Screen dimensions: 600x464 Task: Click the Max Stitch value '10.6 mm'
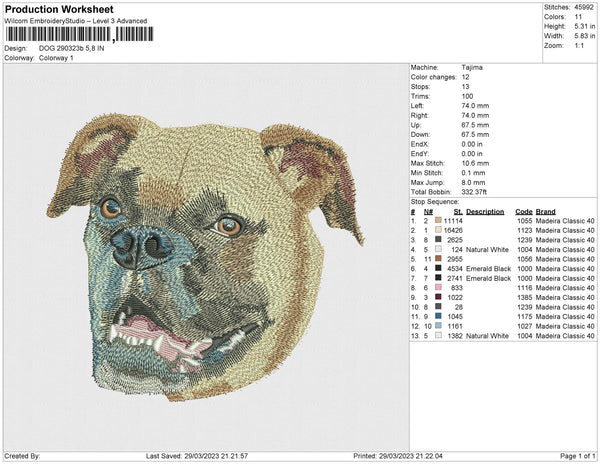[x=475, y=163]
